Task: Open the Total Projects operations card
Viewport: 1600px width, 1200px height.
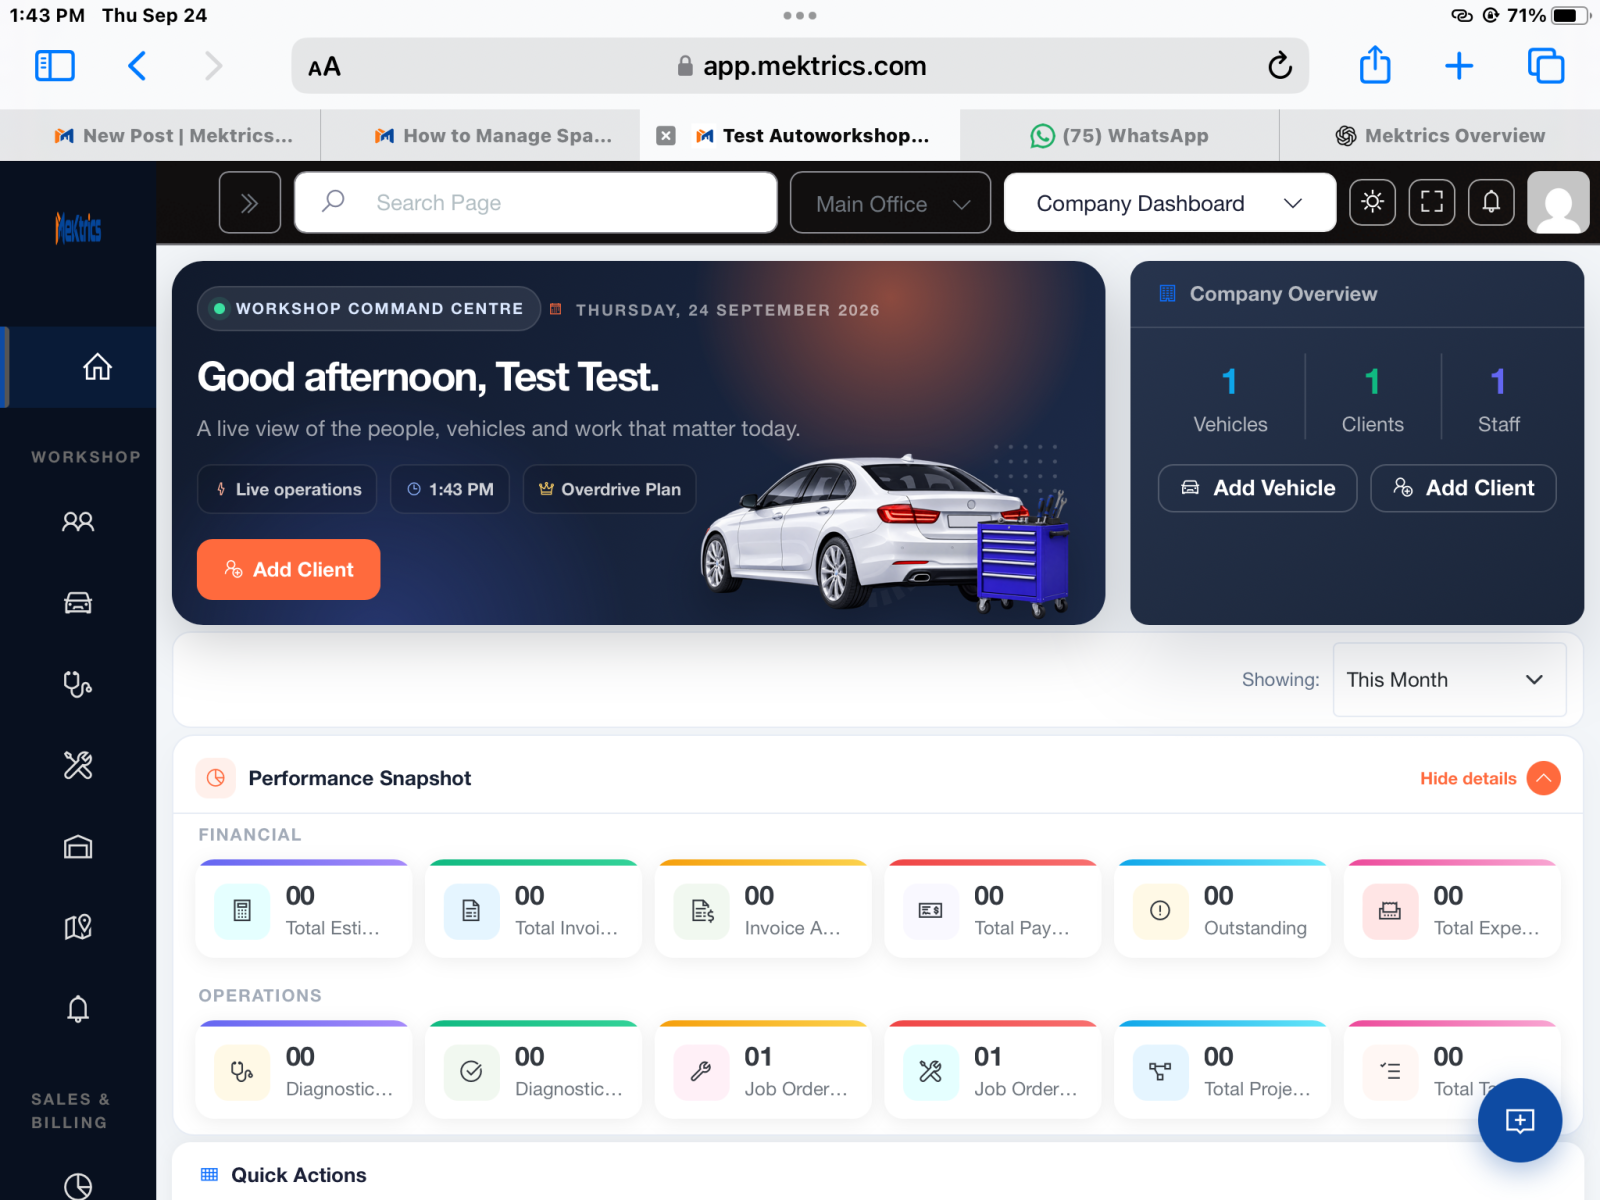Action: (1222, 1070)
